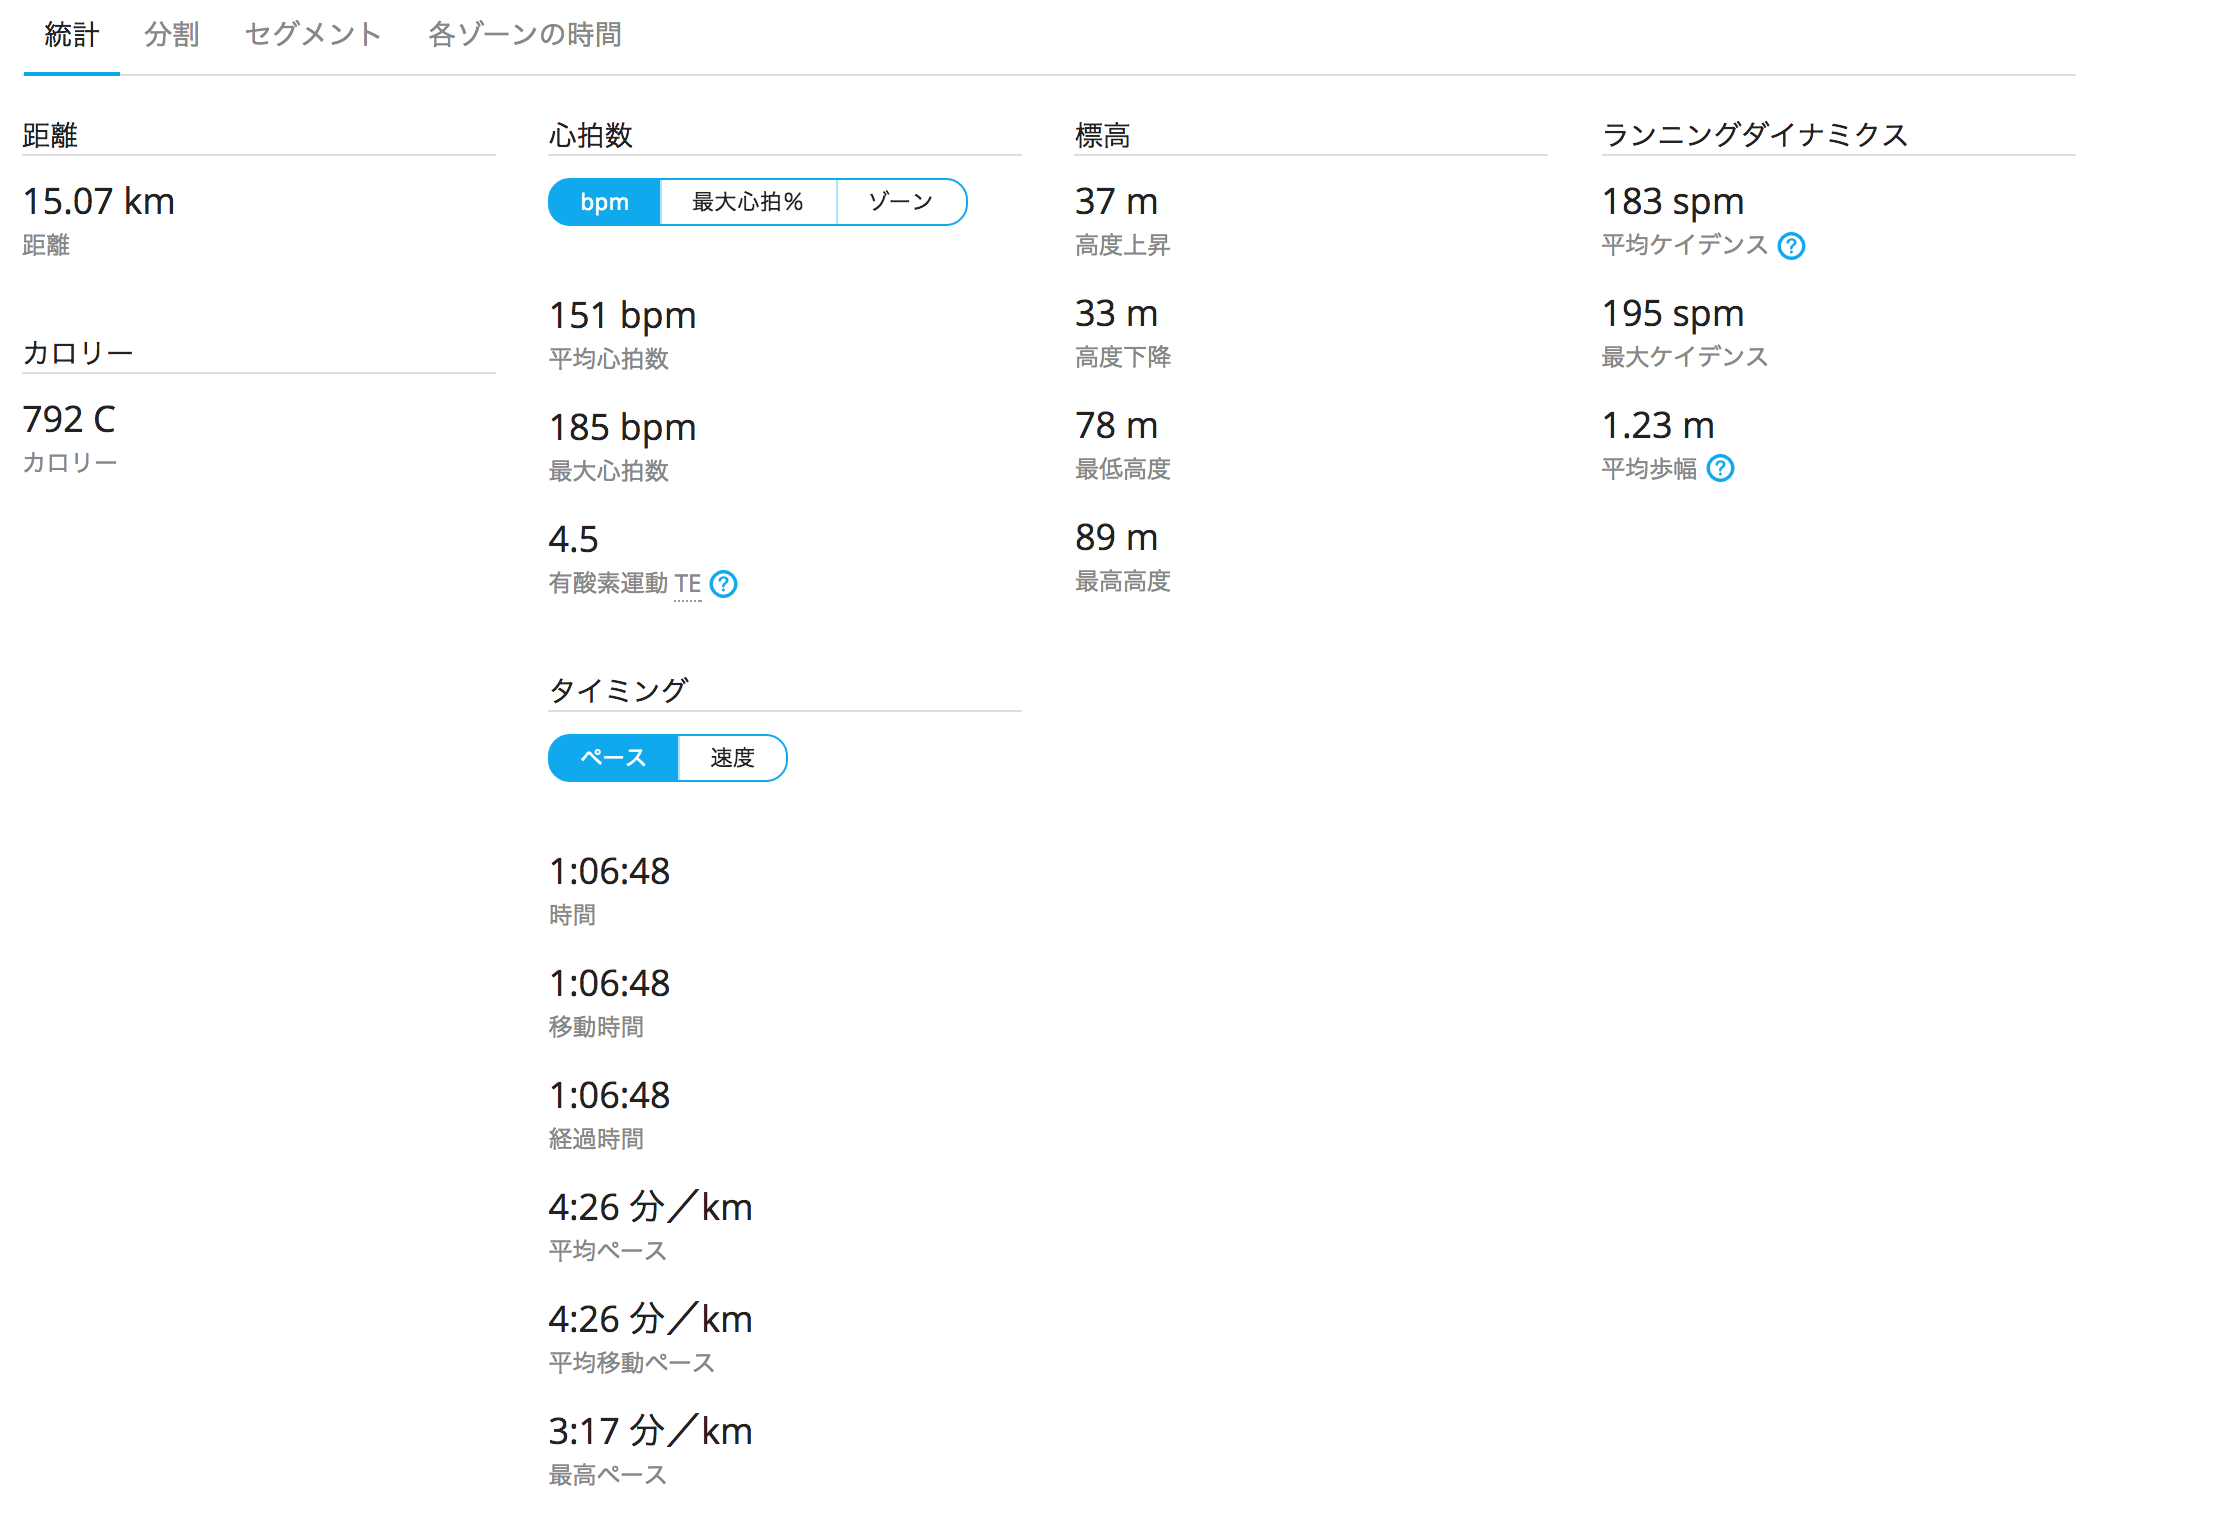Click the 標高 section heading
Viewport: 2214px width, 1534px height.
[1102, 135]
